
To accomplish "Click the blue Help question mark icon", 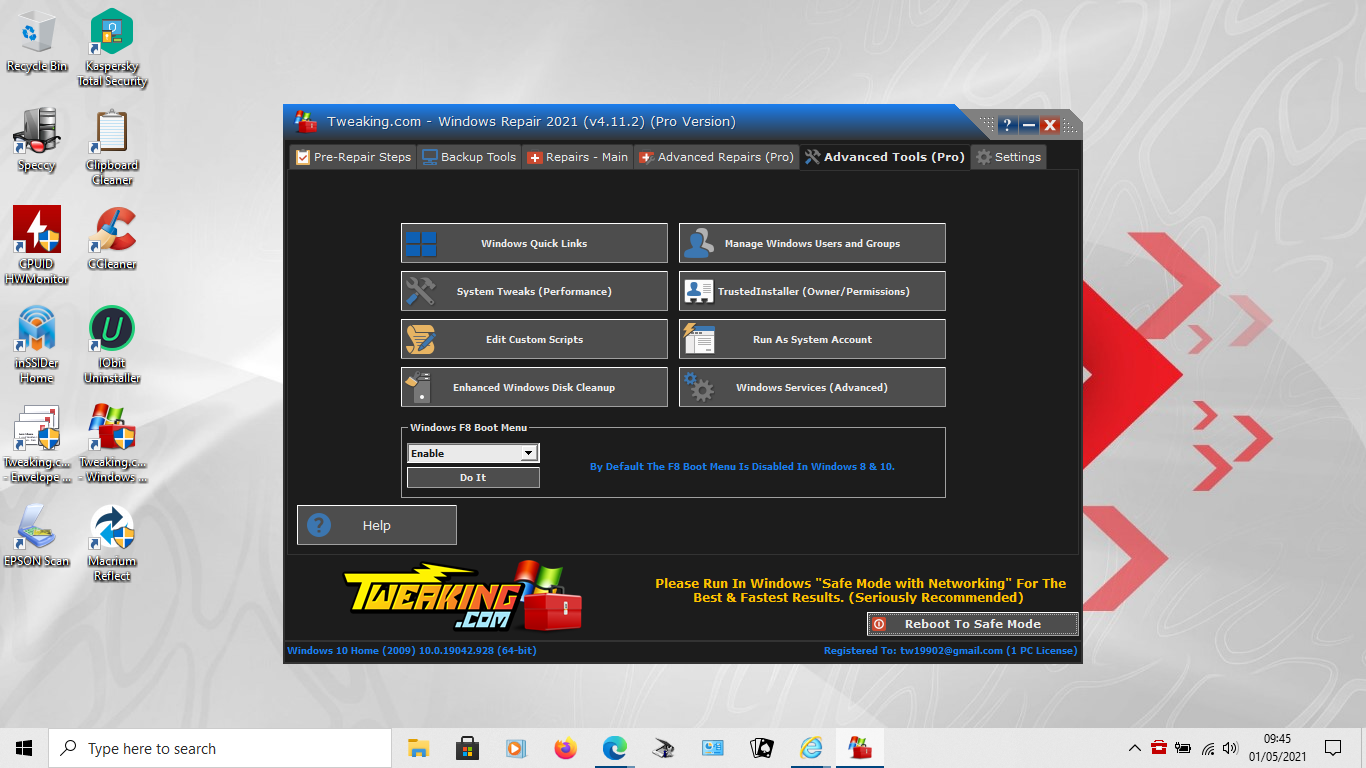I will 319,525.
